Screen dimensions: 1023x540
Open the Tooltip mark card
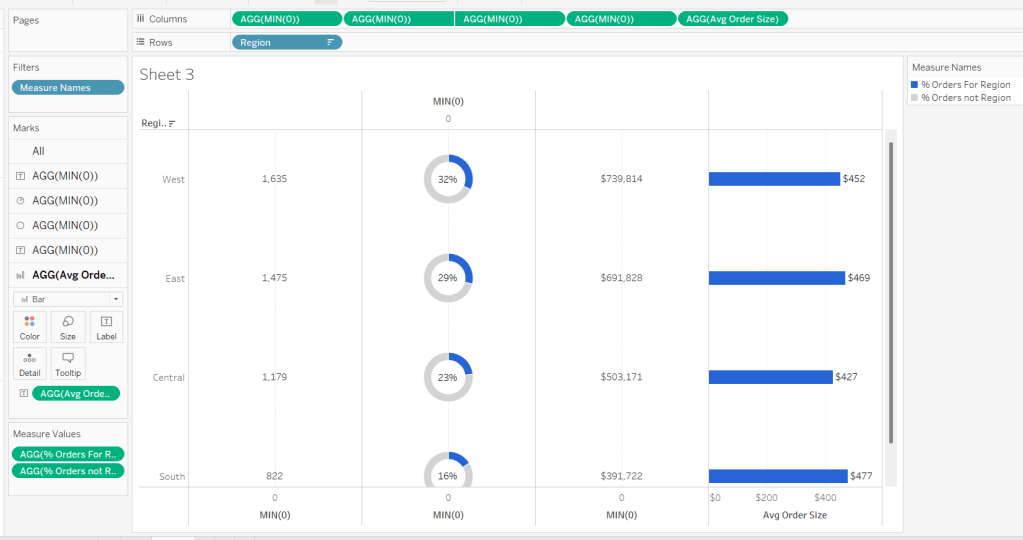click(68, 363)
